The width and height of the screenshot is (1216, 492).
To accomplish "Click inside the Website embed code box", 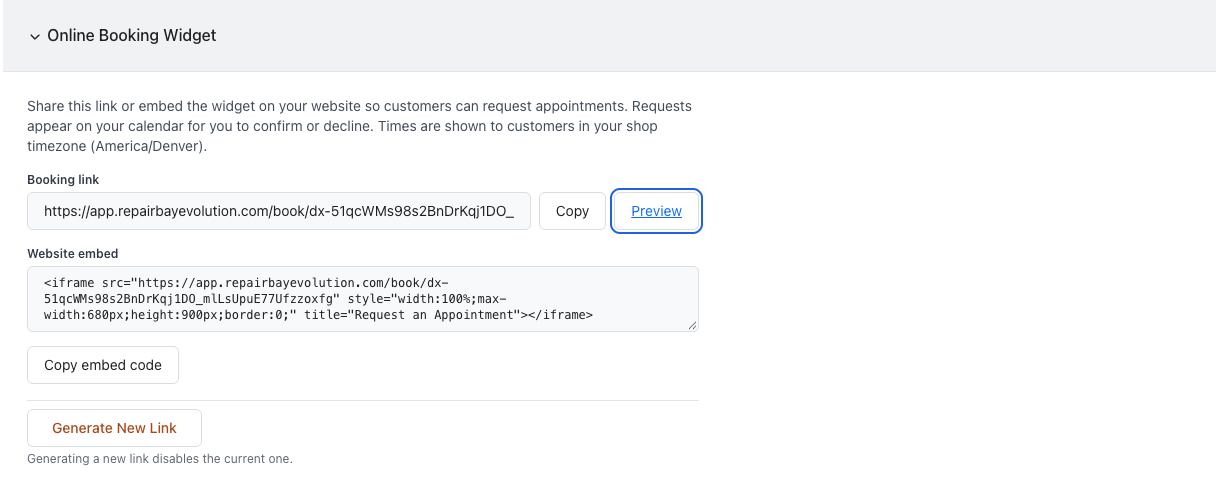I will coord(363,298).
